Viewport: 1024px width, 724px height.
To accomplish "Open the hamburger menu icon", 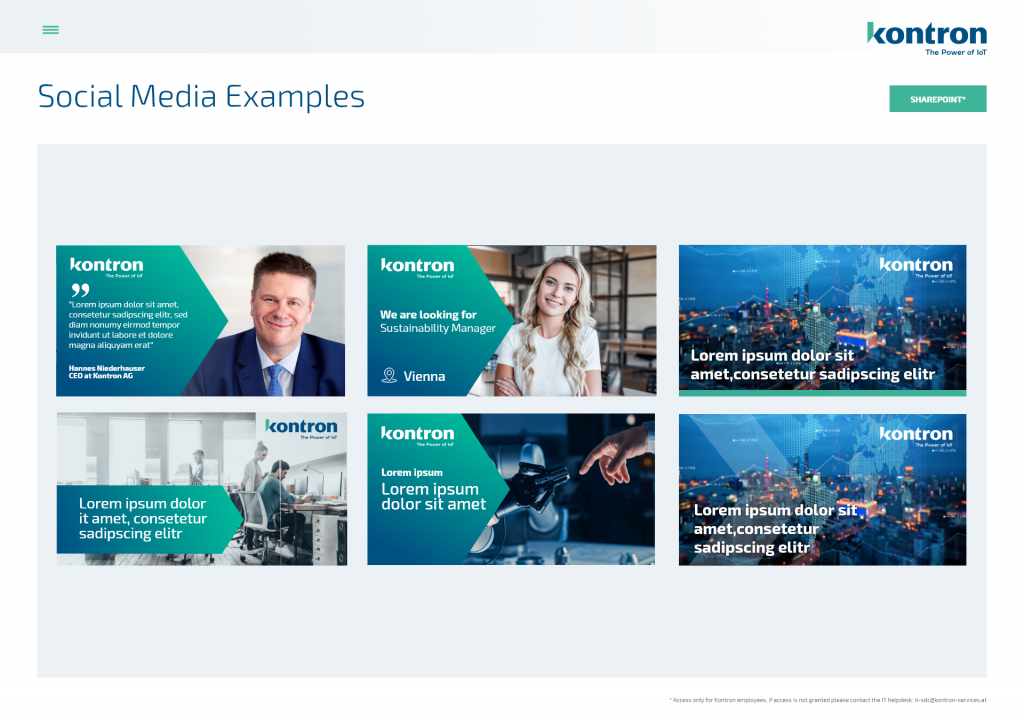I will tap(50, 30).
